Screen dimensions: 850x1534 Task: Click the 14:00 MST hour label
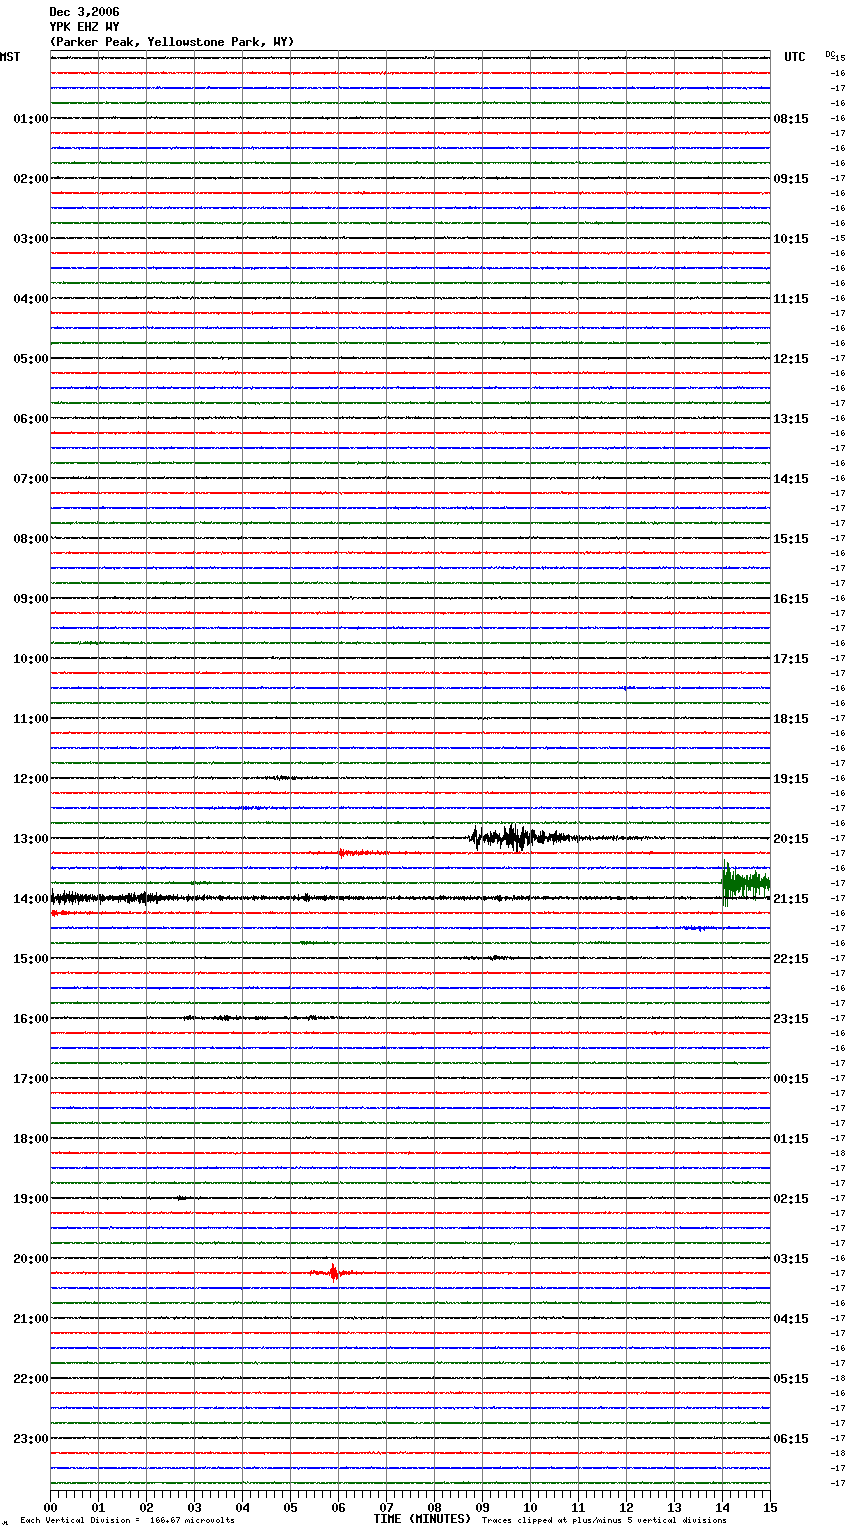click(30, 899)
